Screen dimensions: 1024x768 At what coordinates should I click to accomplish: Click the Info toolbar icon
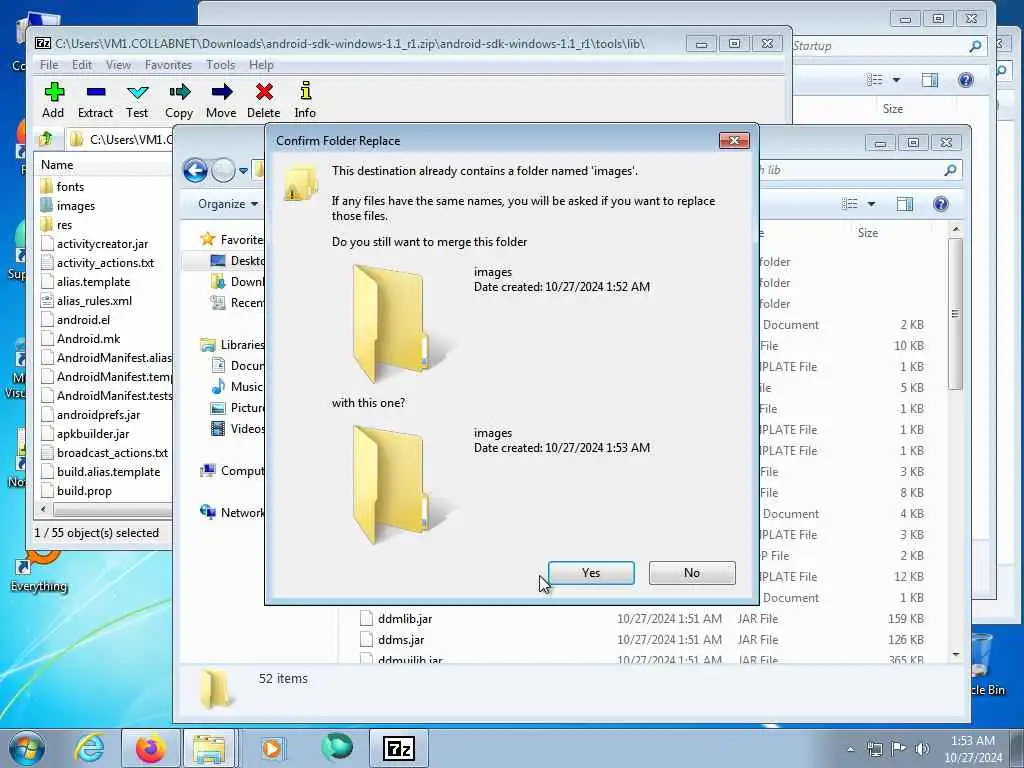pos(305,99)
